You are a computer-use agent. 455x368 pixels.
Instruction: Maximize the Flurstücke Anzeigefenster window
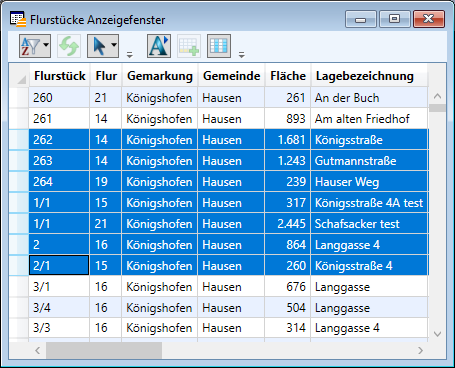(394, 19)
